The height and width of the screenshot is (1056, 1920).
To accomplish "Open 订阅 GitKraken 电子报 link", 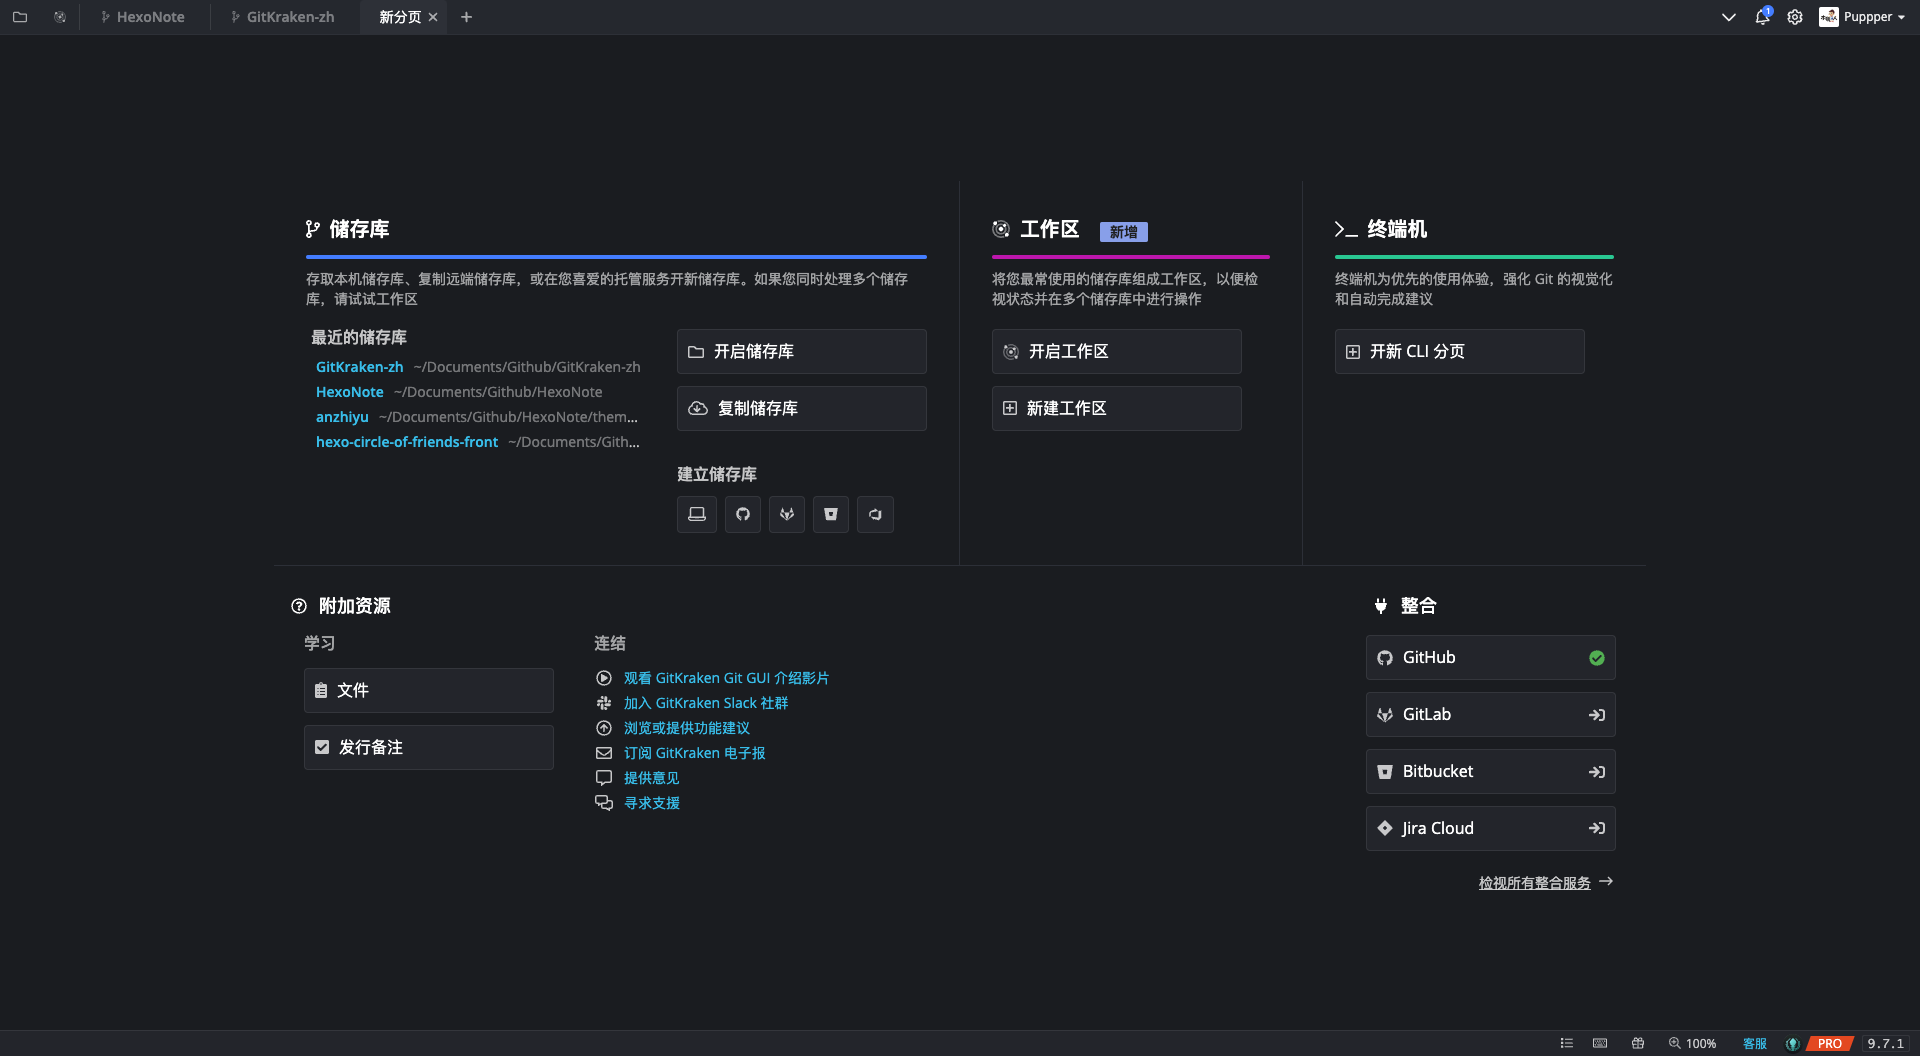I will click(695, 753).
